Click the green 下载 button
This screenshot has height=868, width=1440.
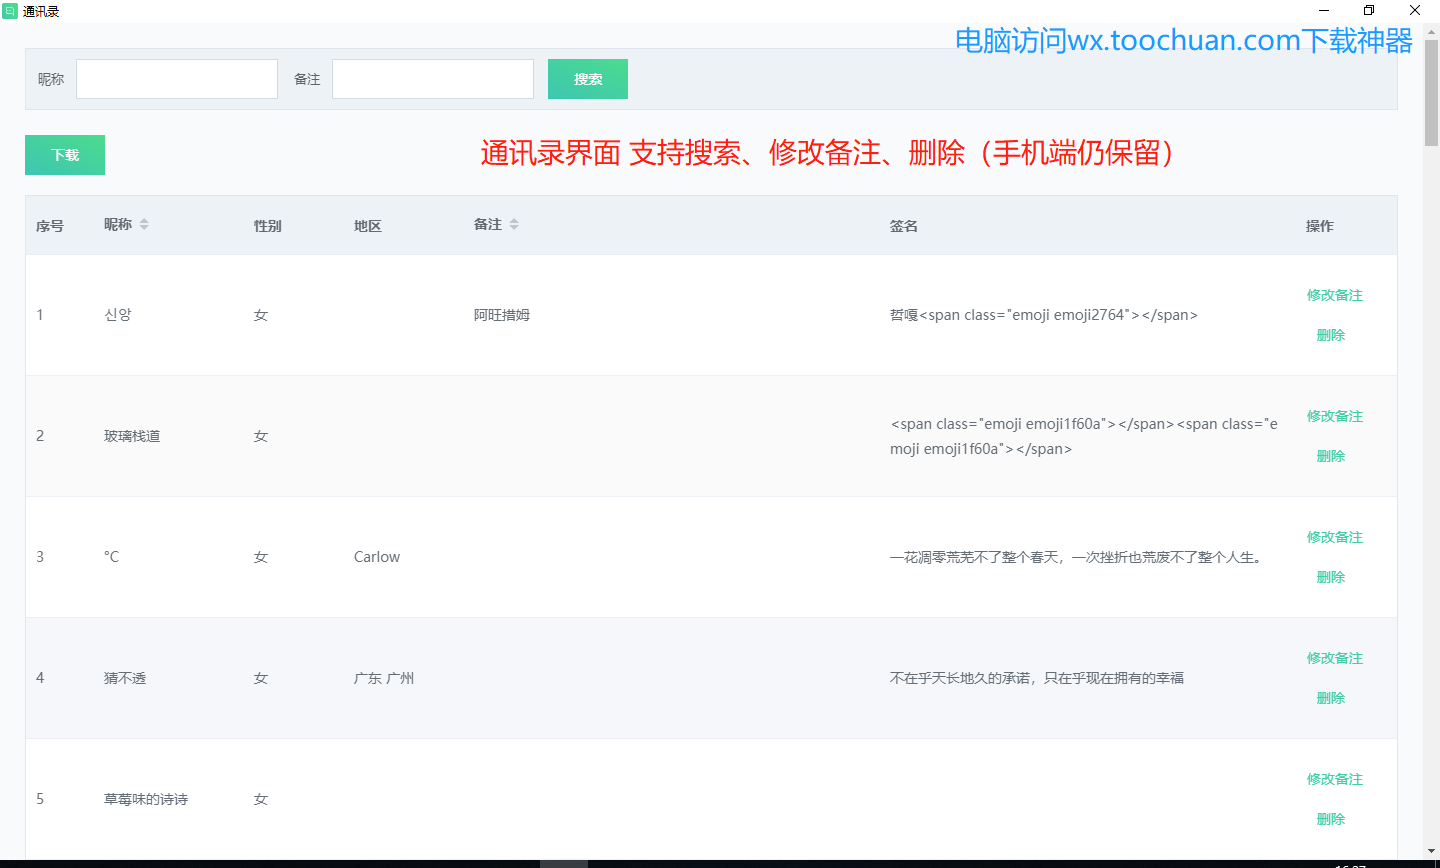pyautogui.click(x=65, y=155)
